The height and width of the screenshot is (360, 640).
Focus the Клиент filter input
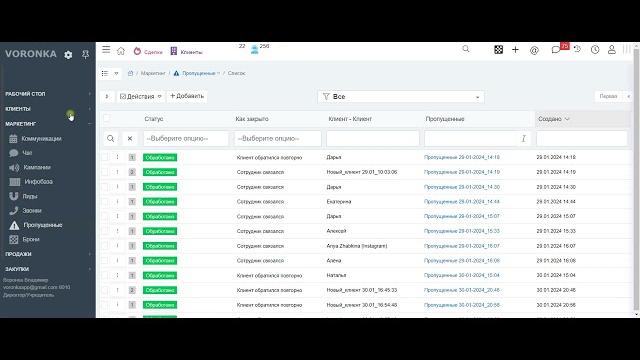[x=373, y=139]
